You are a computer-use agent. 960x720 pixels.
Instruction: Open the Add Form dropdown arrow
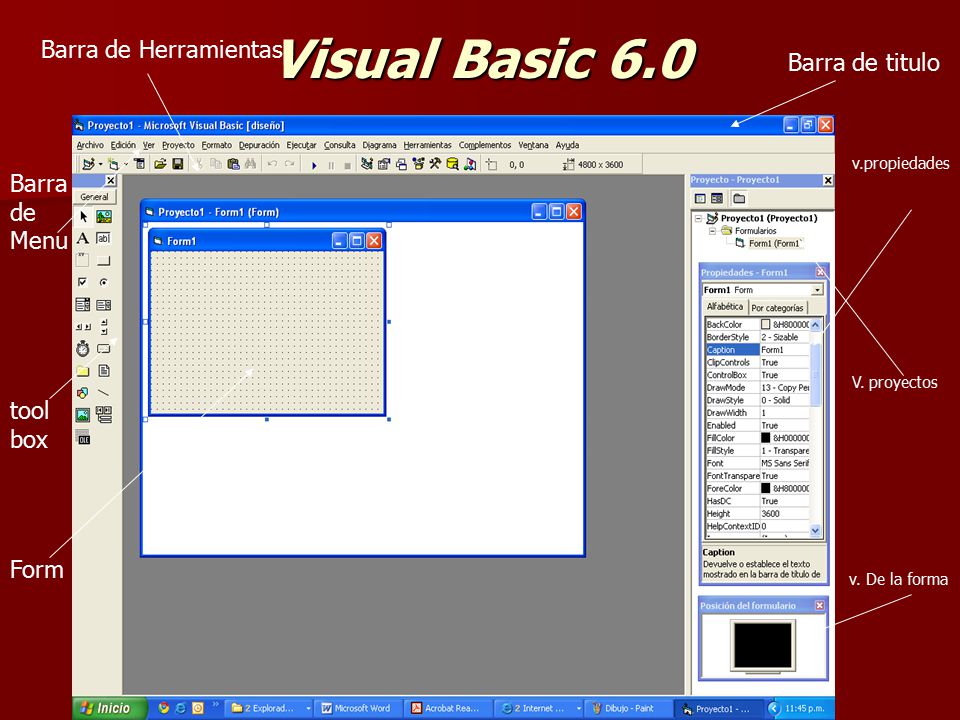[126, 164]
